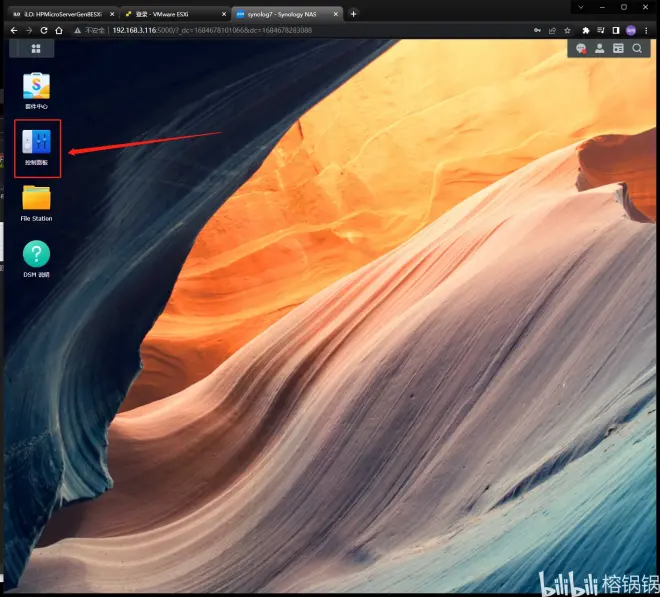Open a new browser tab

[x=354, y=14]
